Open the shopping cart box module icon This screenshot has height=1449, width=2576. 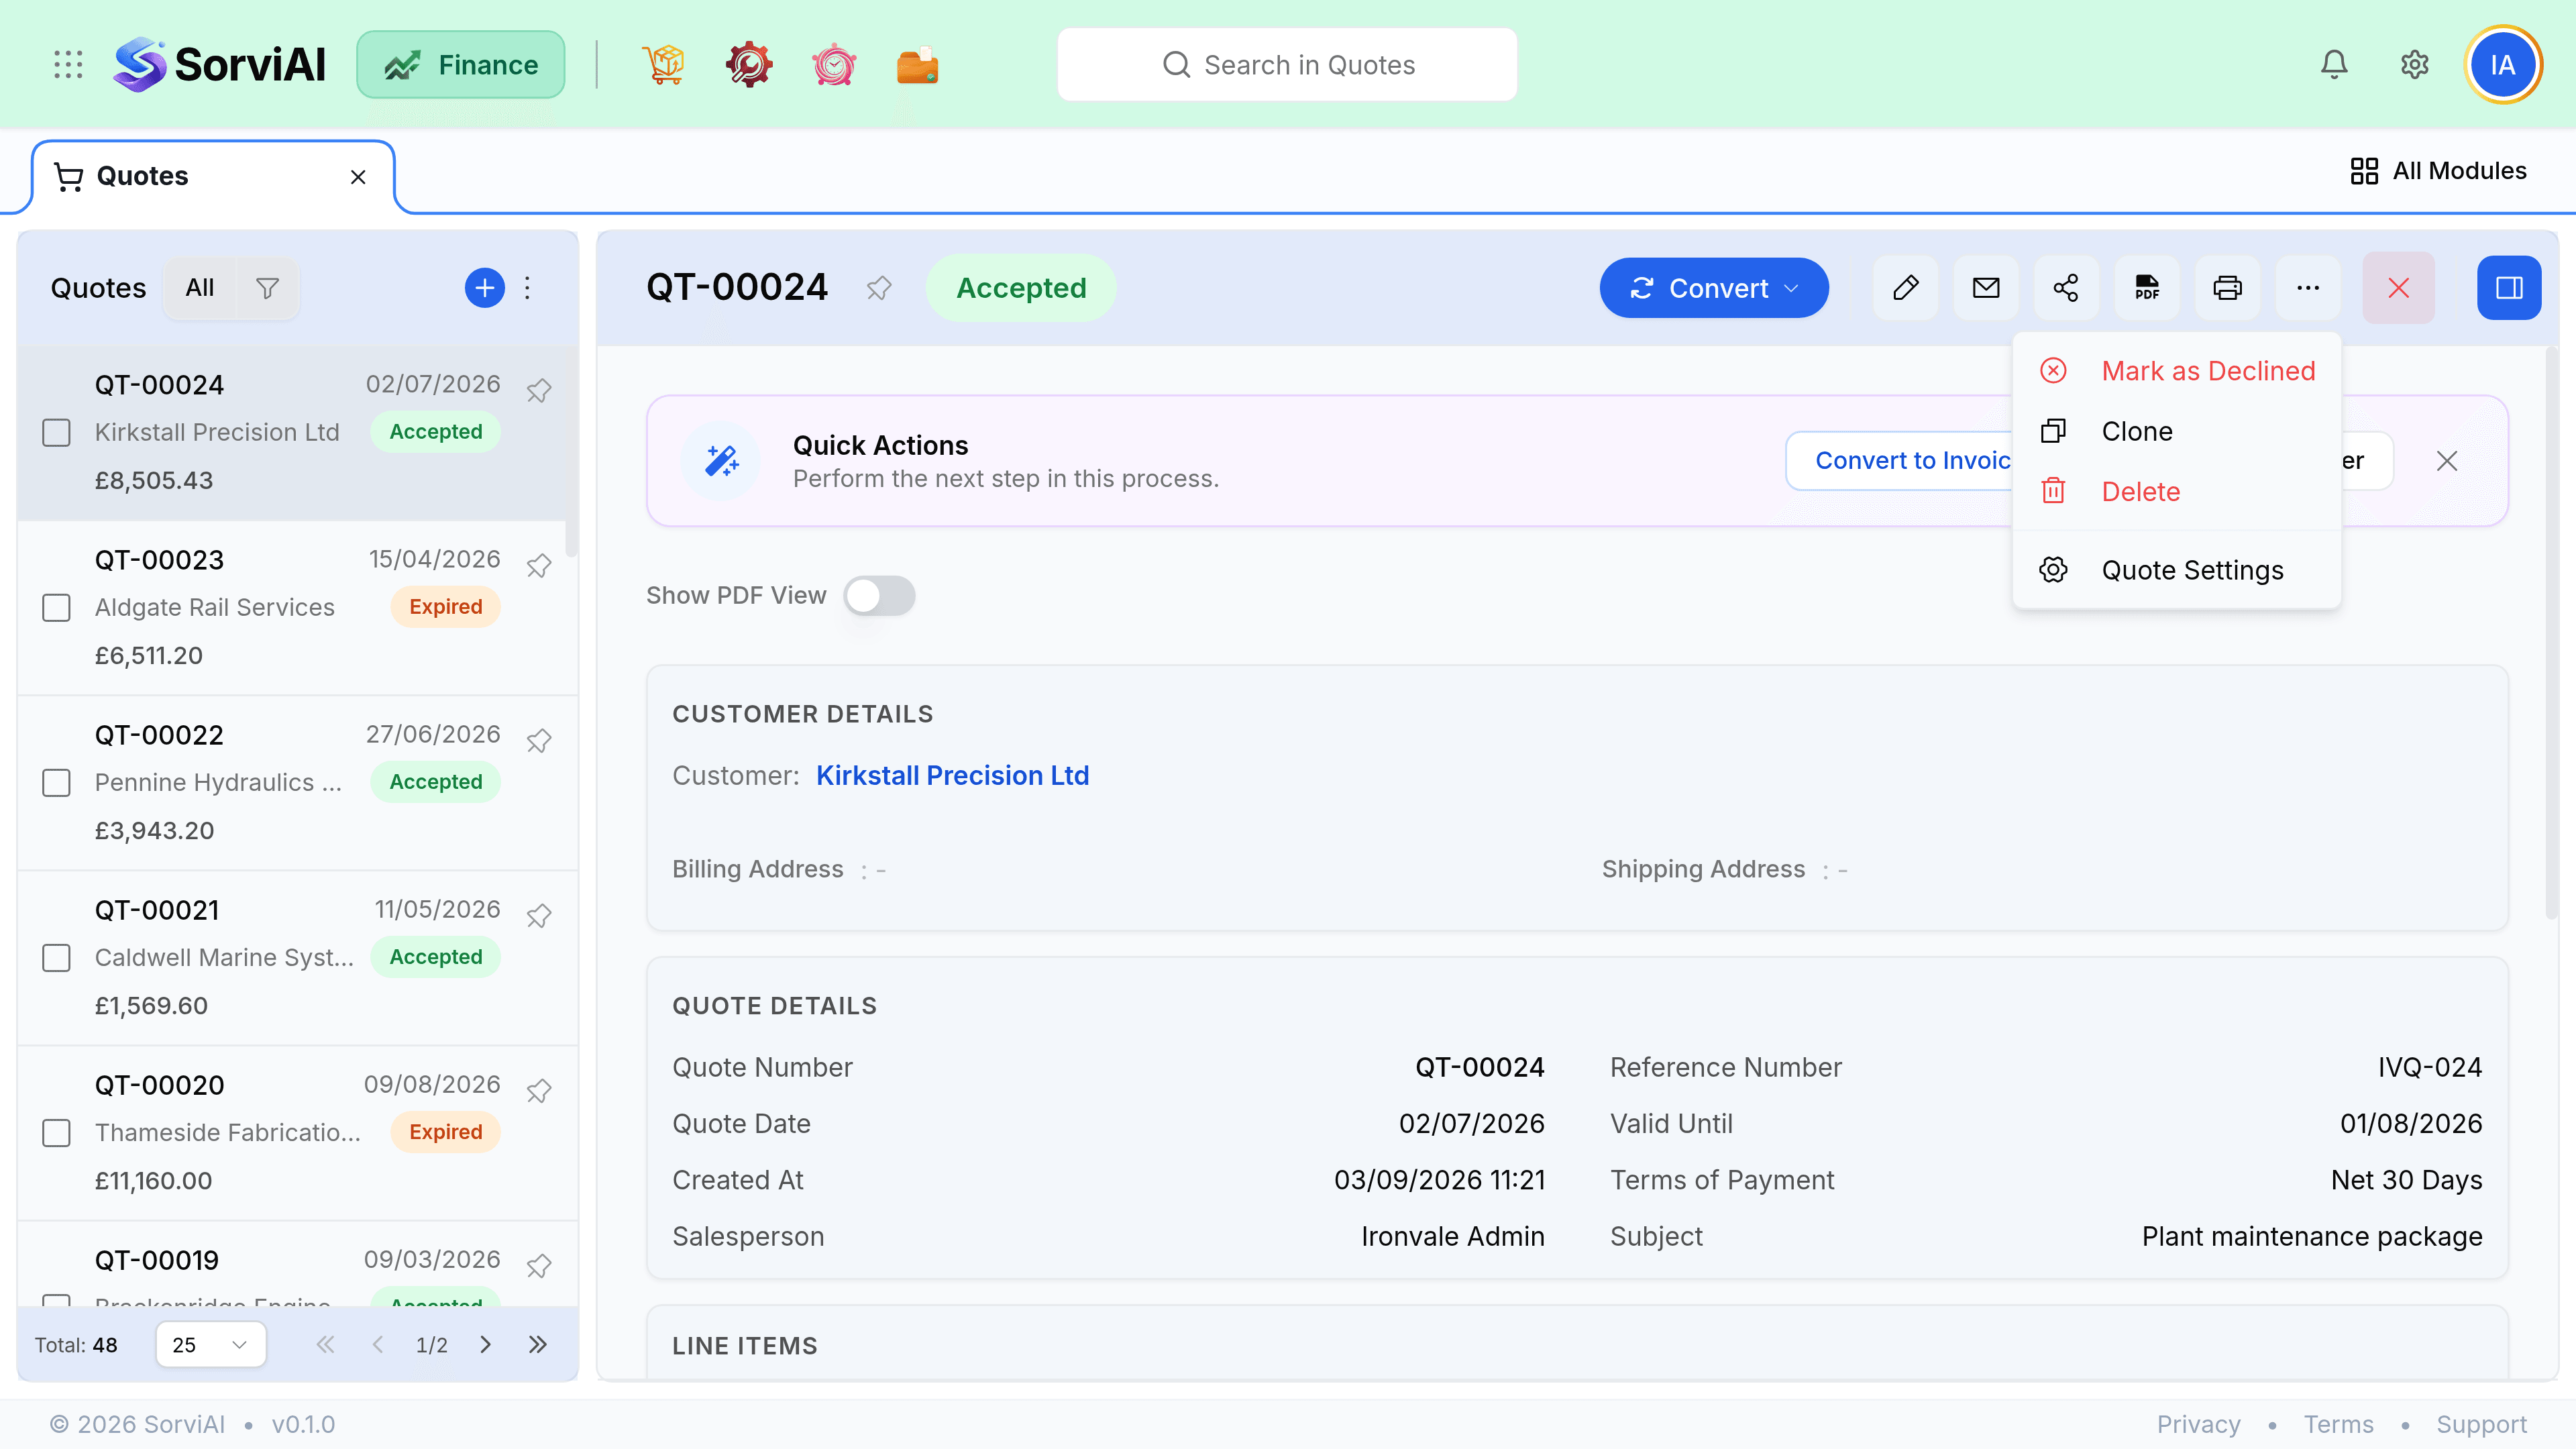tap(663, 65)
